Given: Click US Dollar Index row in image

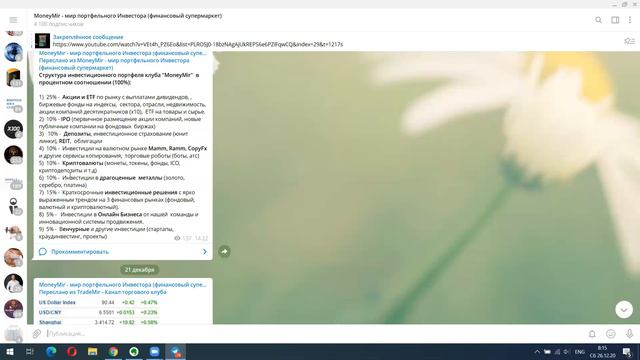Looking at the screenshot, I should click(98, 302).
